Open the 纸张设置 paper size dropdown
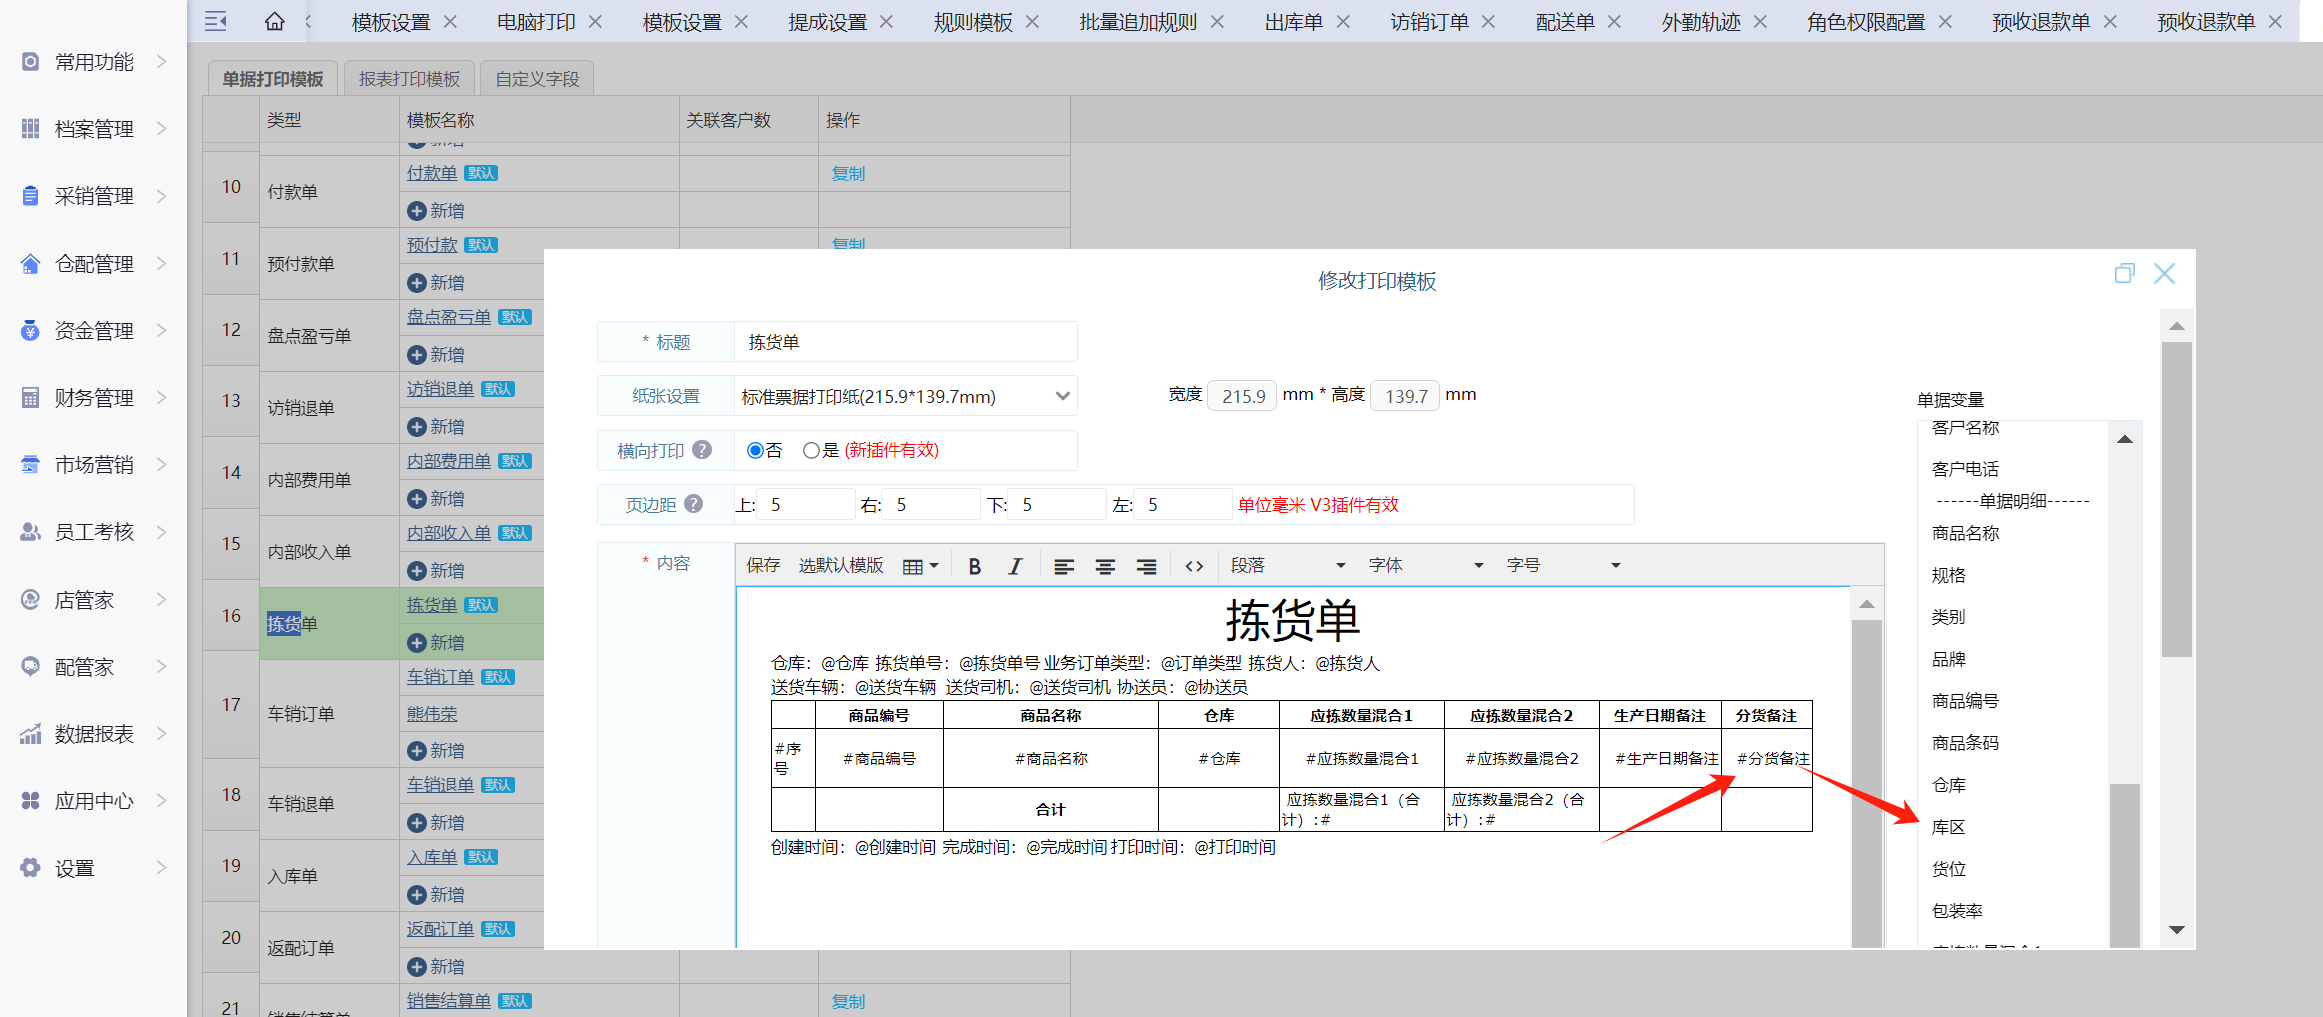This screenshot has height=1017, width=2323. click(x=904, y=396)
